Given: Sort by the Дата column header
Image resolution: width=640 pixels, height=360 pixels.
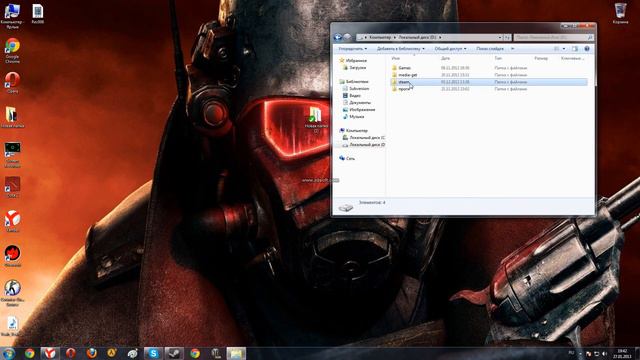Looking at the screenshot, I should (x=445, y=58).
